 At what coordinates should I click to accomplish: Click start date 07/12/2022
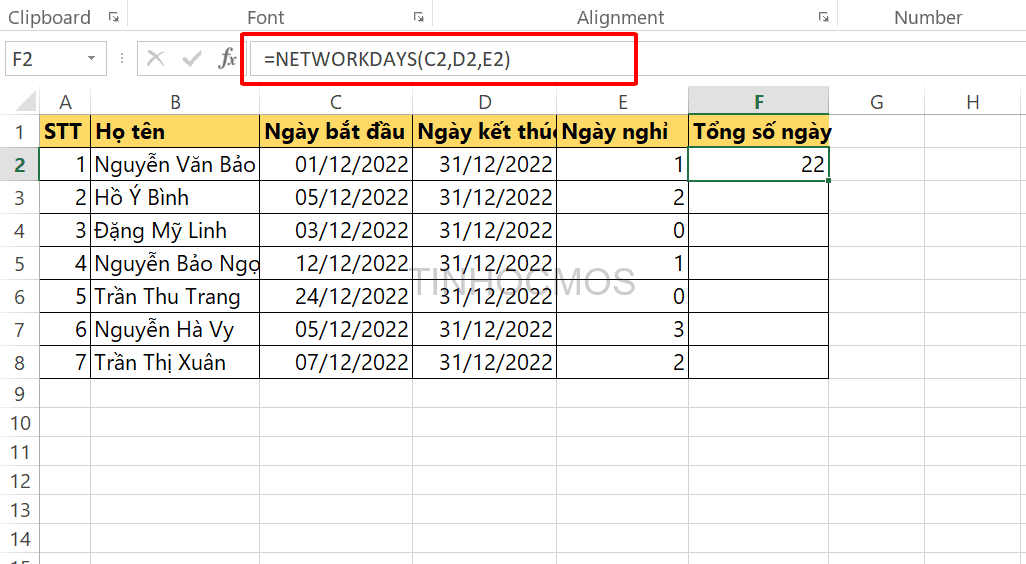[336, 362]
